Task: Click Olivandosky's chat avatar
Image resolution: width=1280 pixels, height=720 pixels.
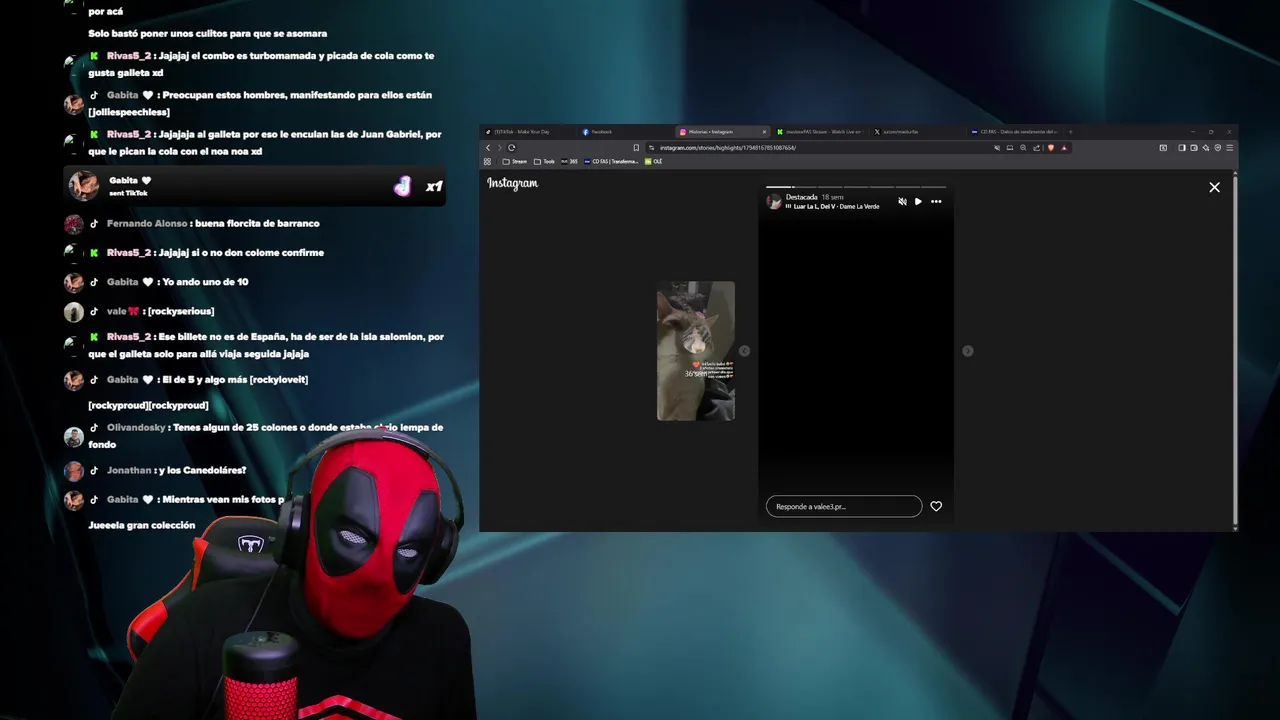Action: coord(74,437)
